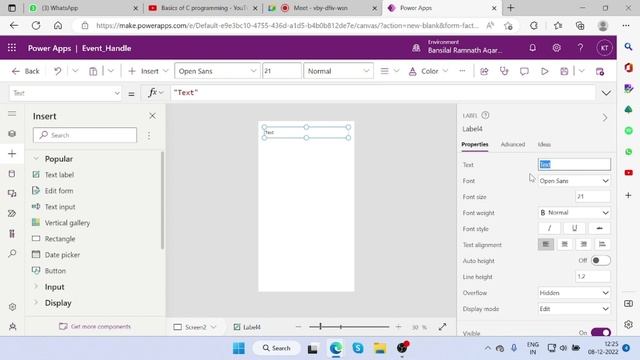Click the Fit to window icon
Viewport: 640px width, 360px height.
[442, 327]
